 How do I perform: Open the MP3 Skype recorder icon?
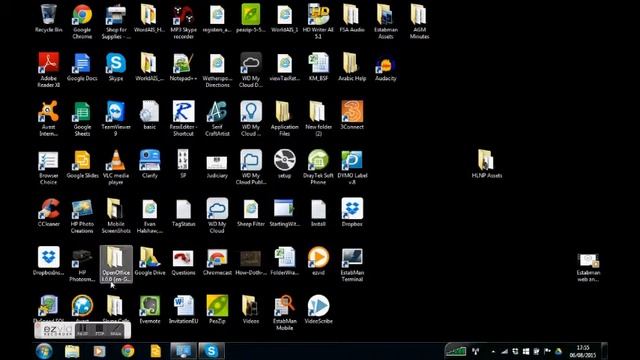click(183, 21)
